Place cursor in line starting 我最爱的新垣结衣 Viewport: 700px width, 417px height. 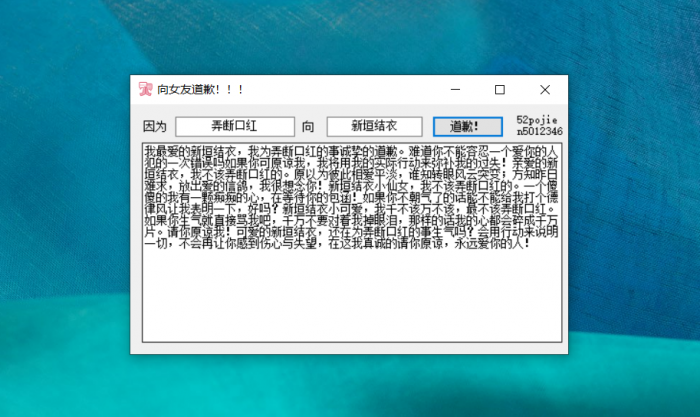point(351,151)
